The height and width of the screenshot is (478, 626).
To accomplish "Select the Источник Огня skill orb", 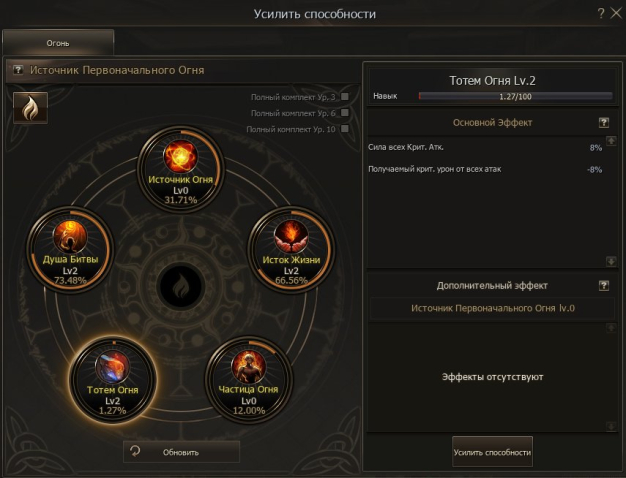I will click(180, 169).
